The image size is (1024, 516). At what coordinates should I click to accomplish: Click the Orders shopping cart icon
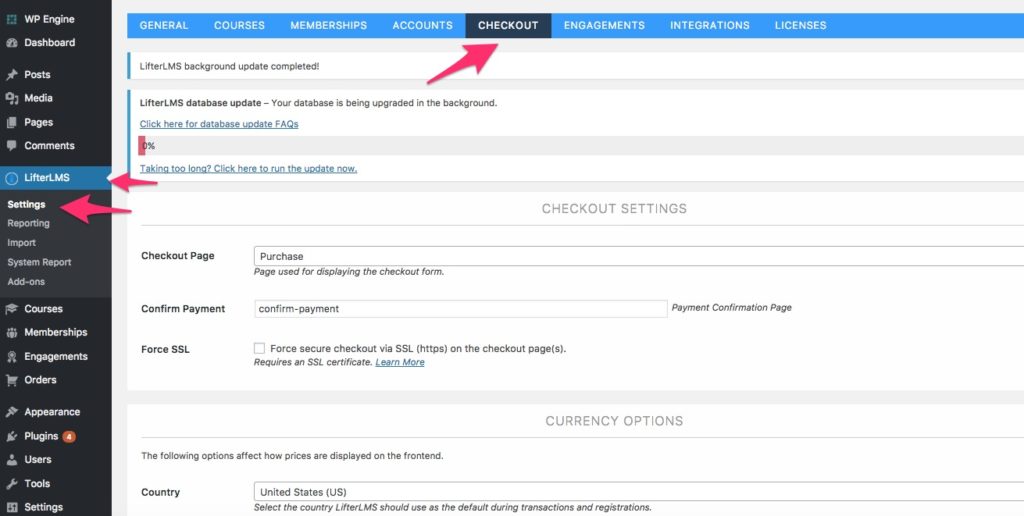point(11,380)
